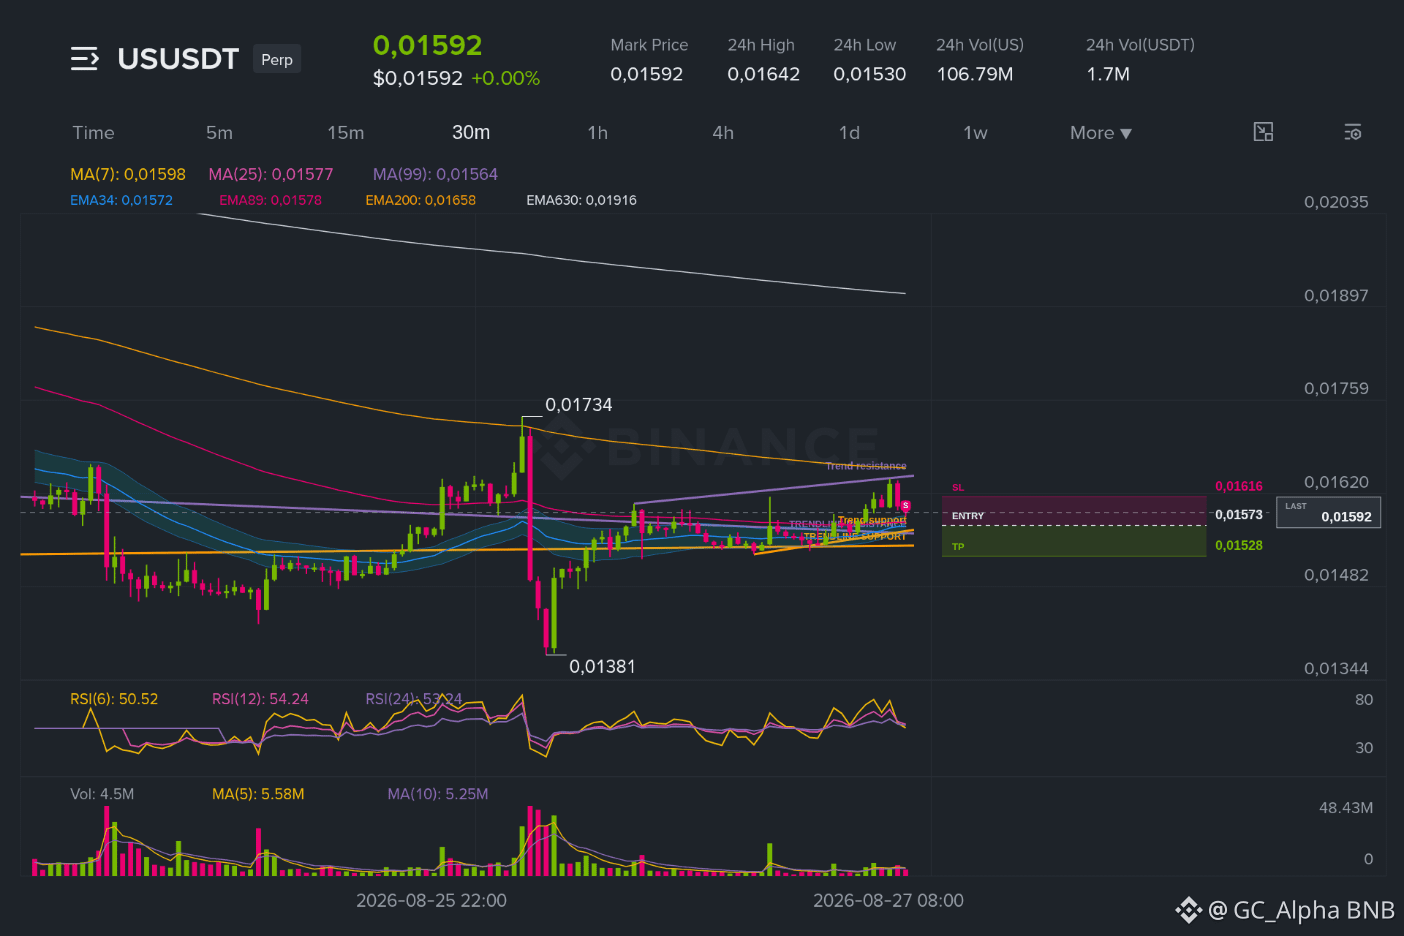Click the 24h High value 0,01642

(x=764, y=74)
